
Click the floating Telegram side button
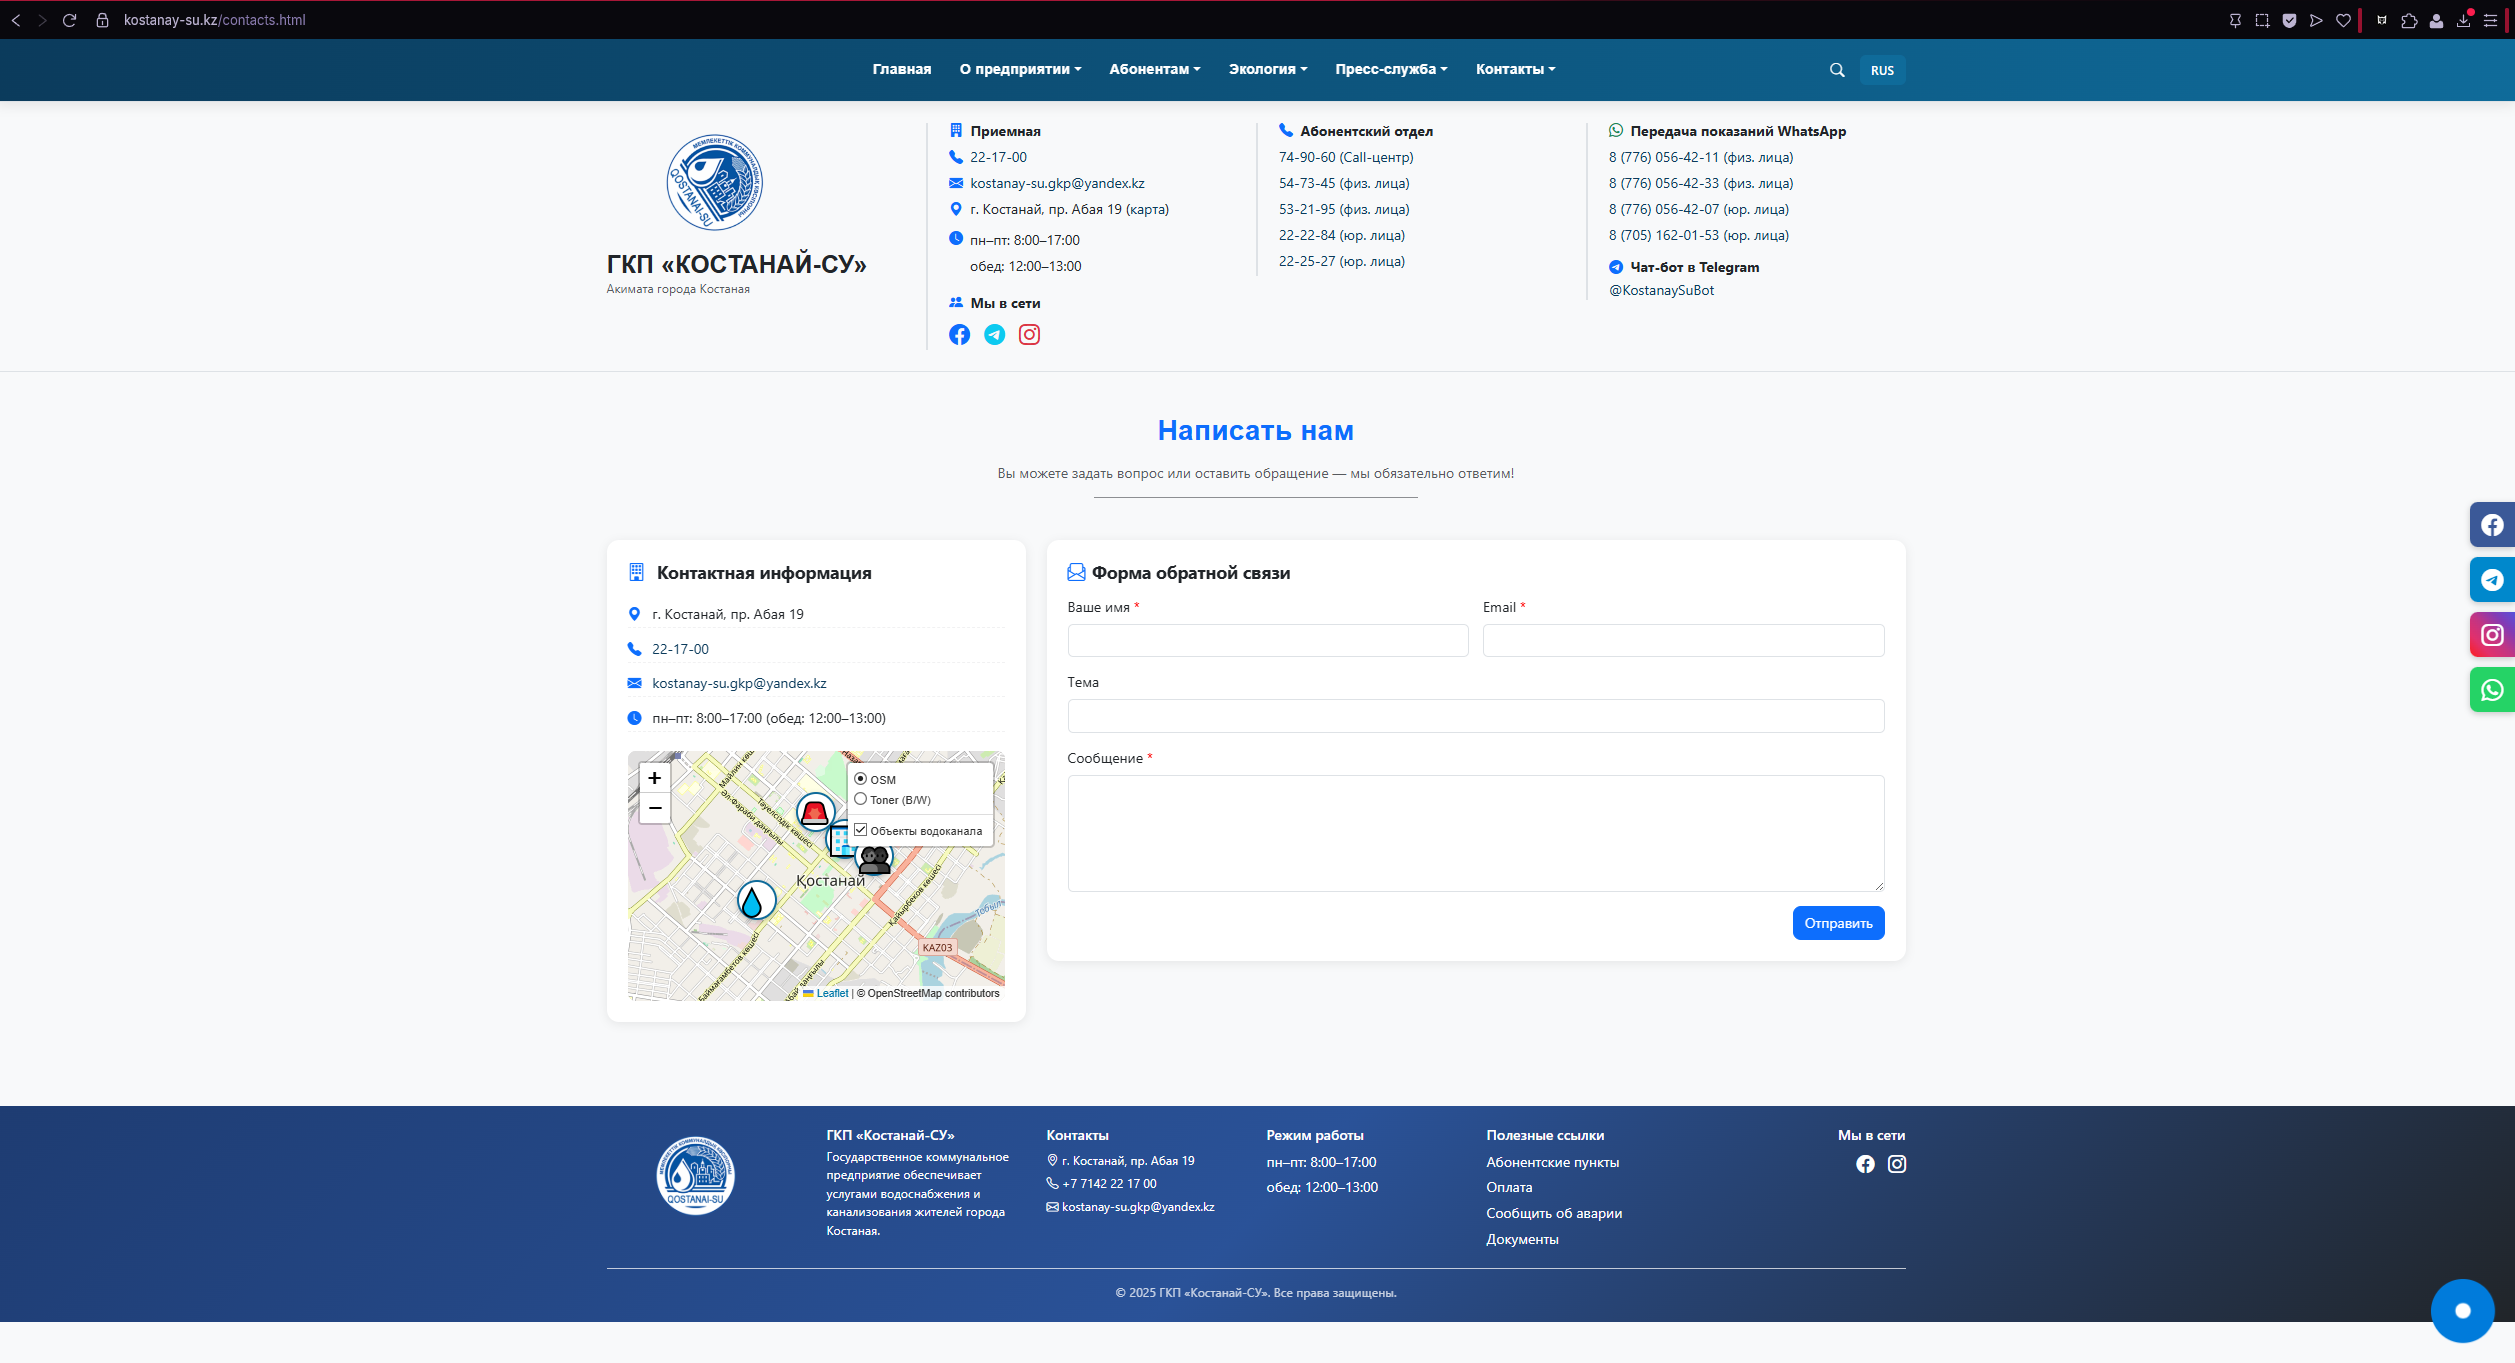pyautogui.click(x=2491, y=580)
